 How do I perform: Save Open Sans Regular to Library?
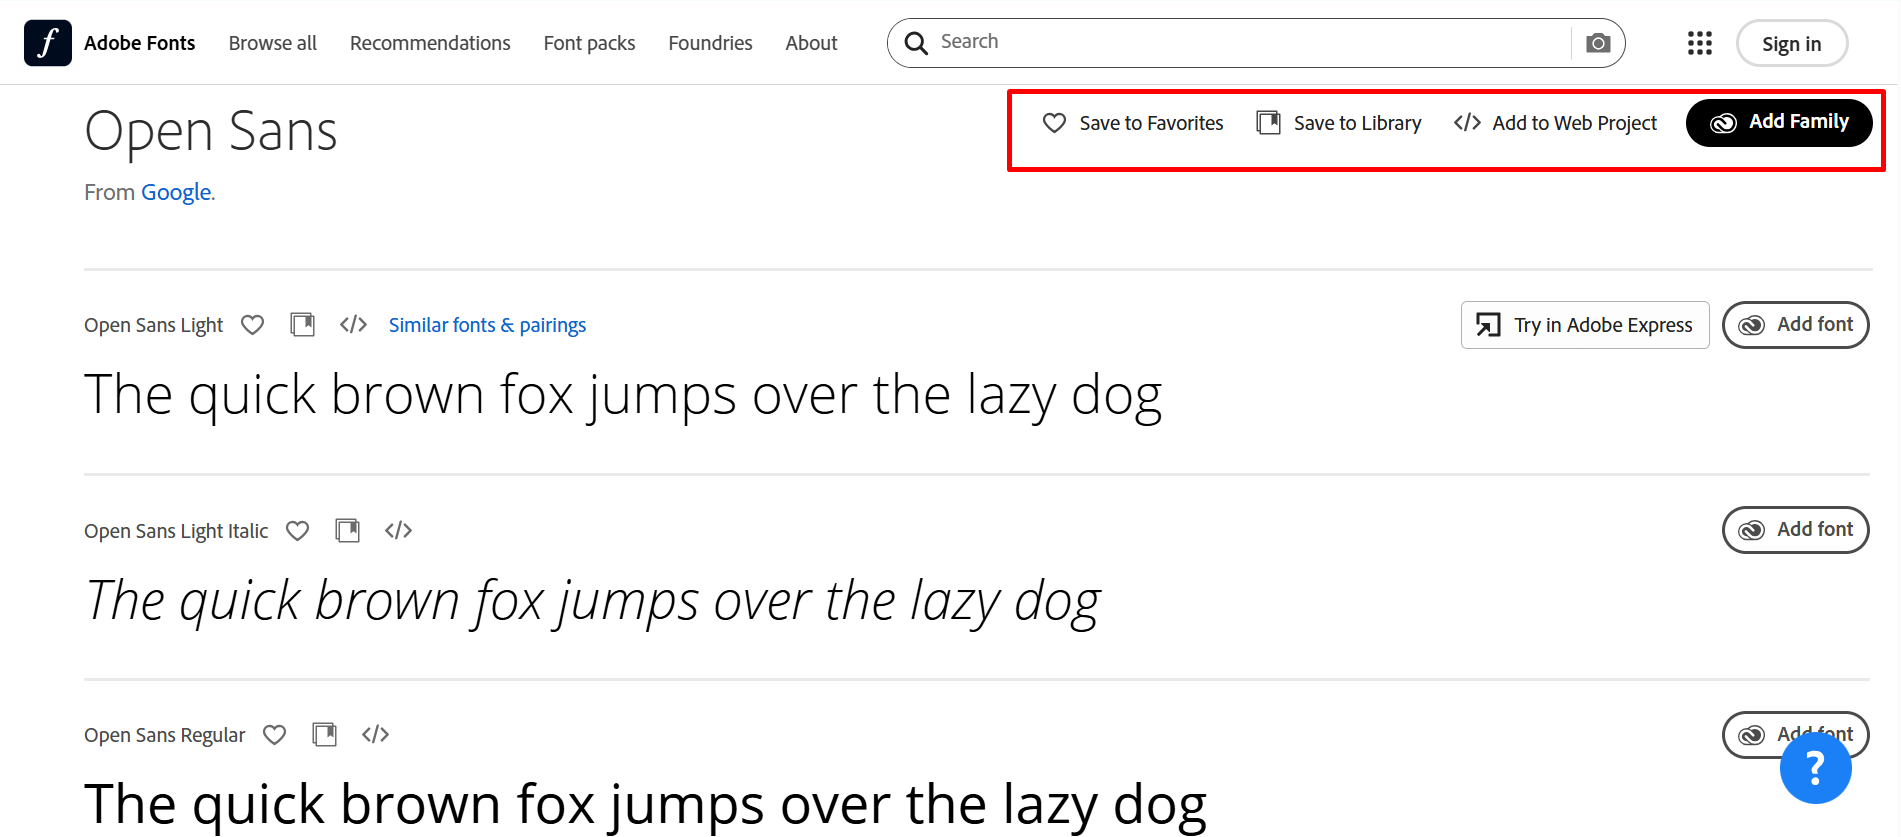324,734
